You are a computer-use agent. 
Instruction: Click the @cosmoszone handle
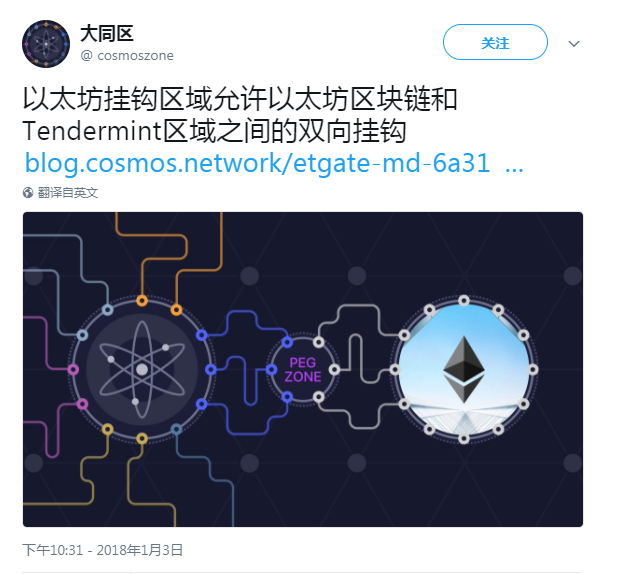point(127,56)
